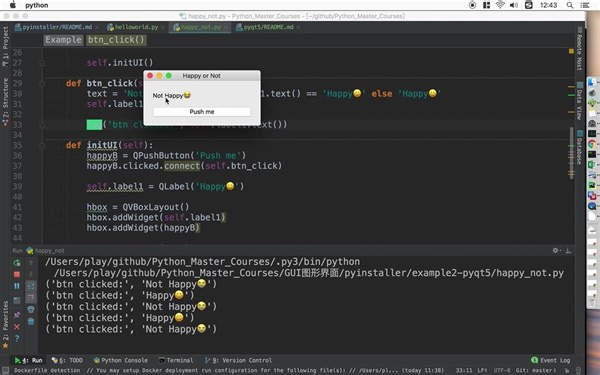Click the Push me button
Screen dimensions: 600x375
click(202, 112)
